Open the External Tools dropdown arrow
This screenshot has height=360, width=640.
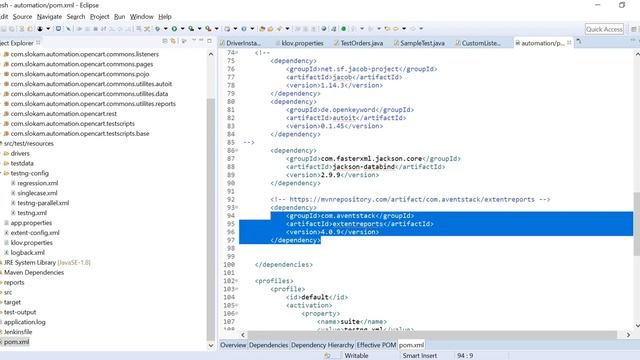coord(216,29)
